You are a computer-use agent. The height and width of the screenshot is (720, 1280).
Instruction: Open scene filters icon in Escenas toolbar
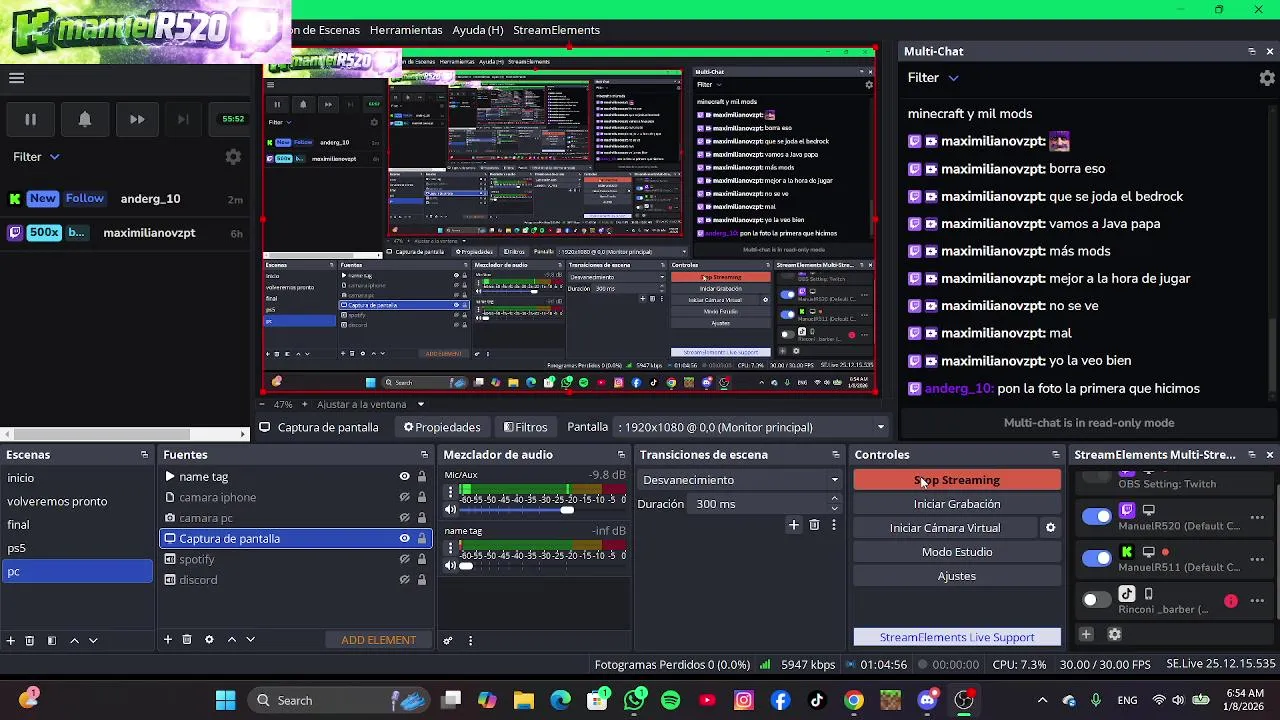[52, 640]
